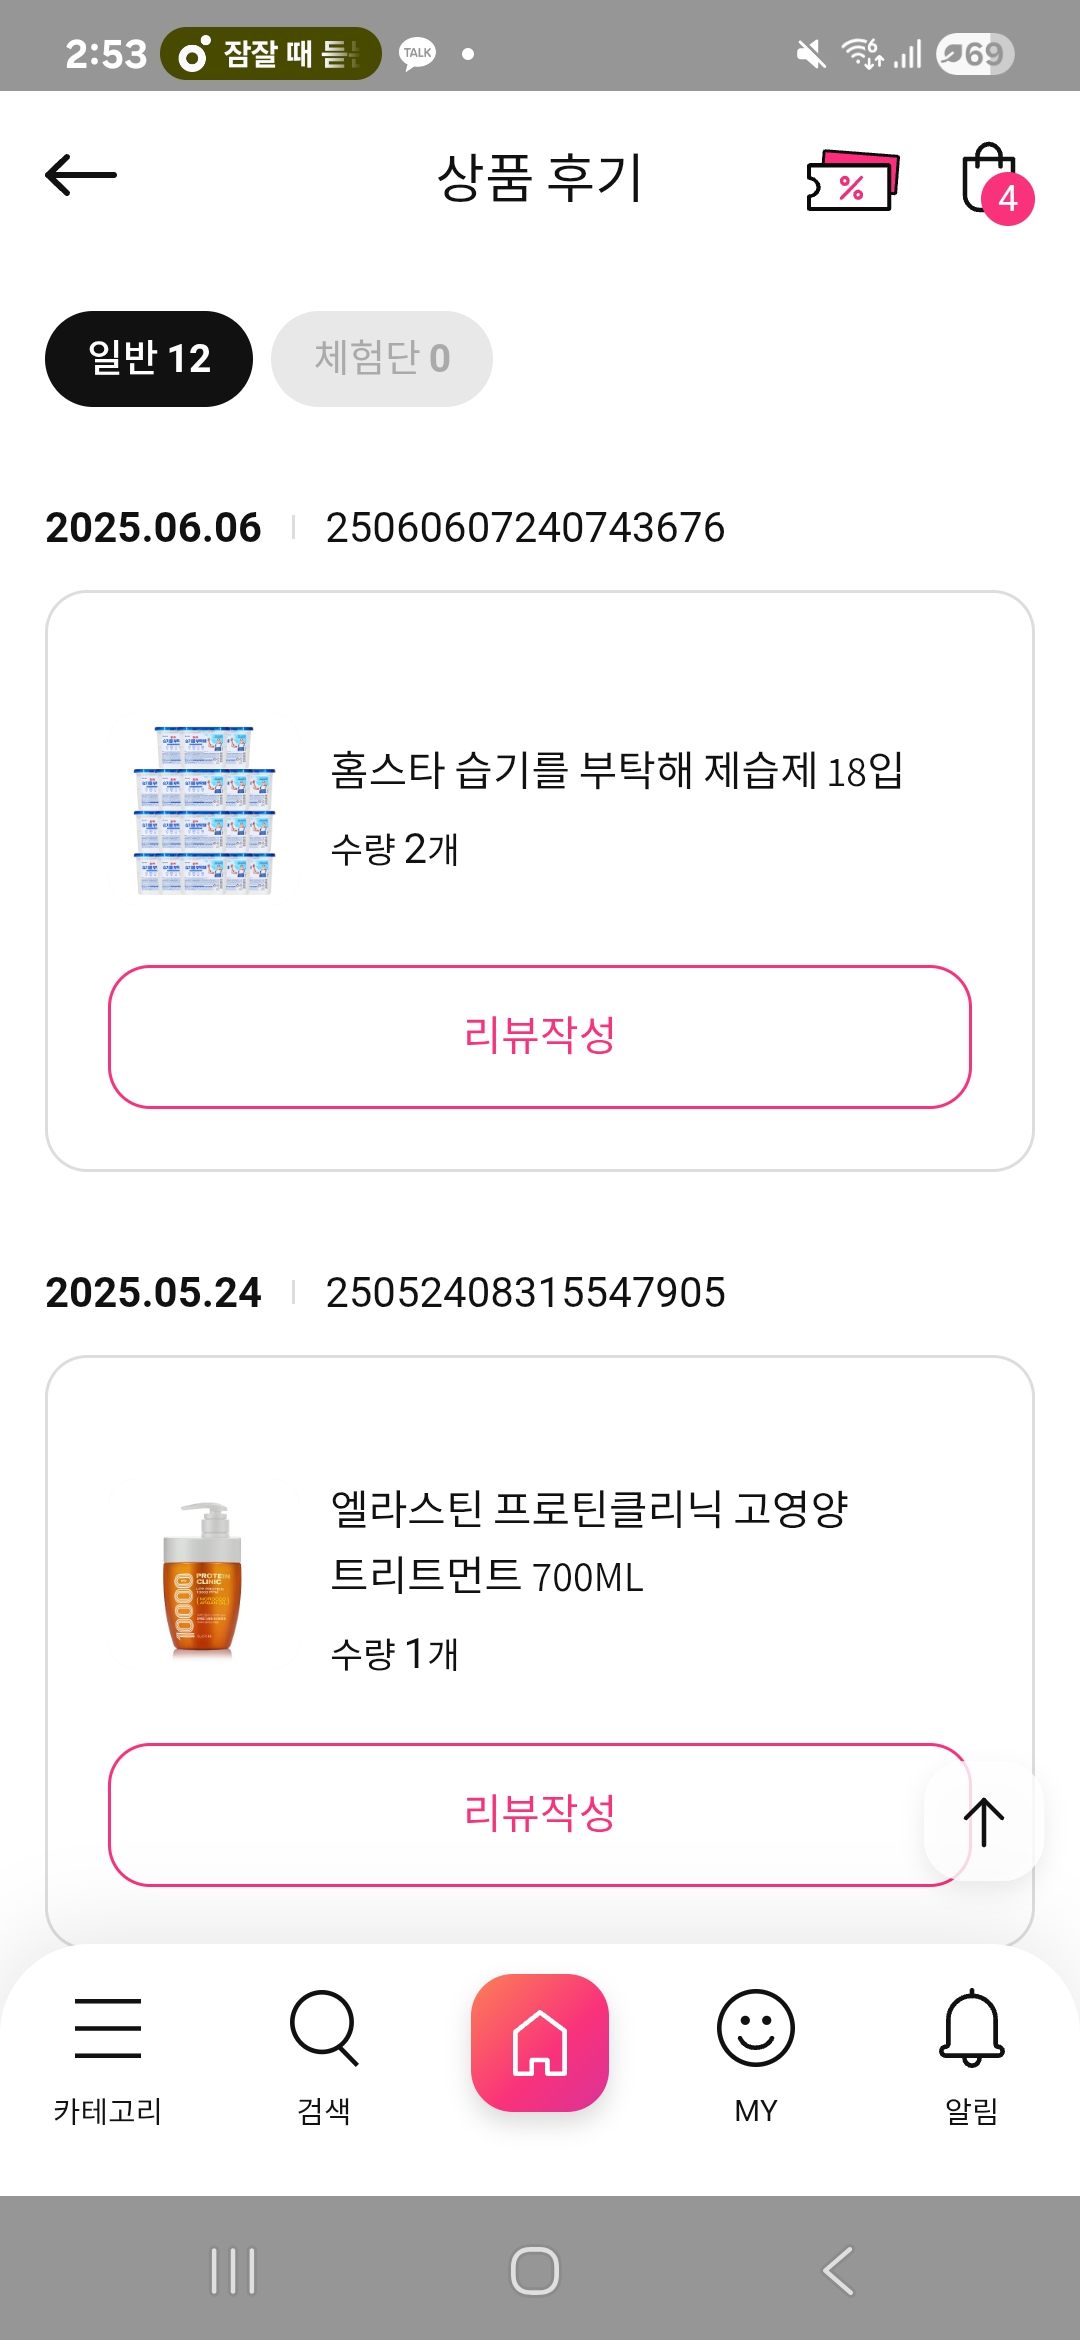1080x2340 pixels.
Task: Tap the KakaoTalk notification icon in status bar
Action: tap(417, 53)
